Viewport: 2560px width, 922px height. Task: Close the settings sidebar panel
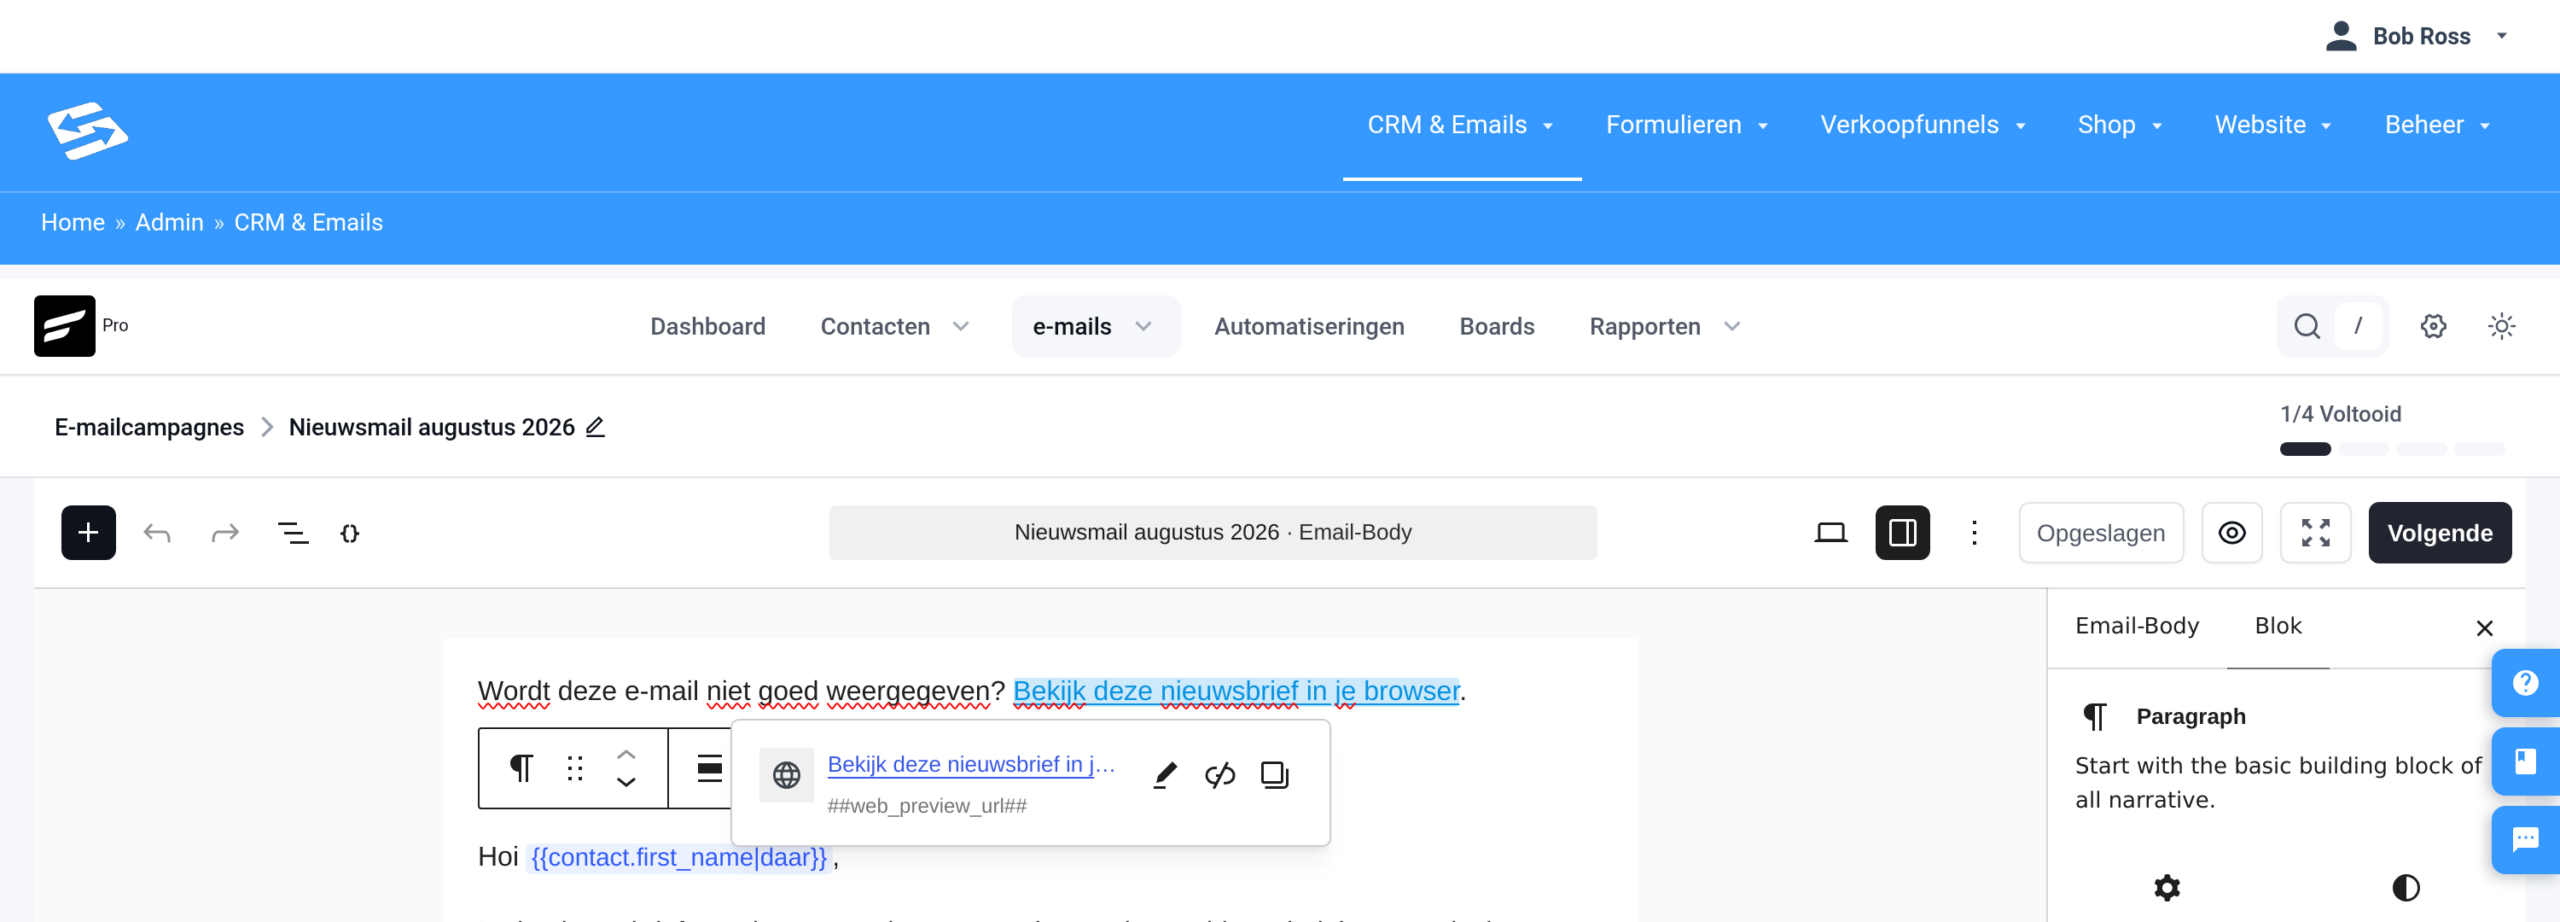pyautogui.click(x=2484, y=628)
